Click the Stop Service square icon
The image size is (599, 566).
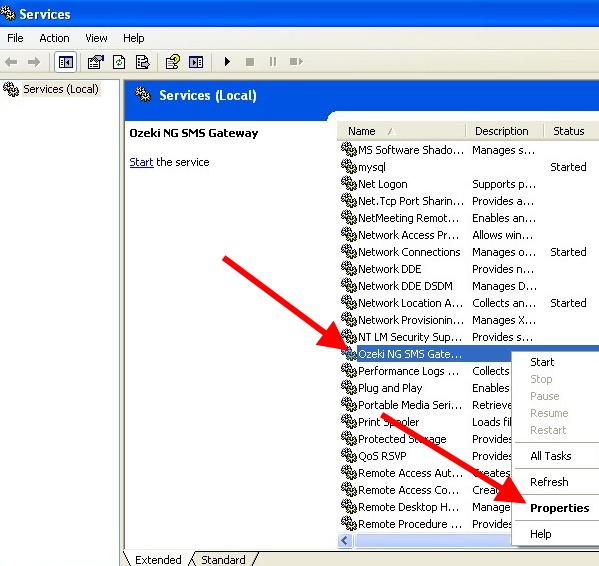[250, 62]
